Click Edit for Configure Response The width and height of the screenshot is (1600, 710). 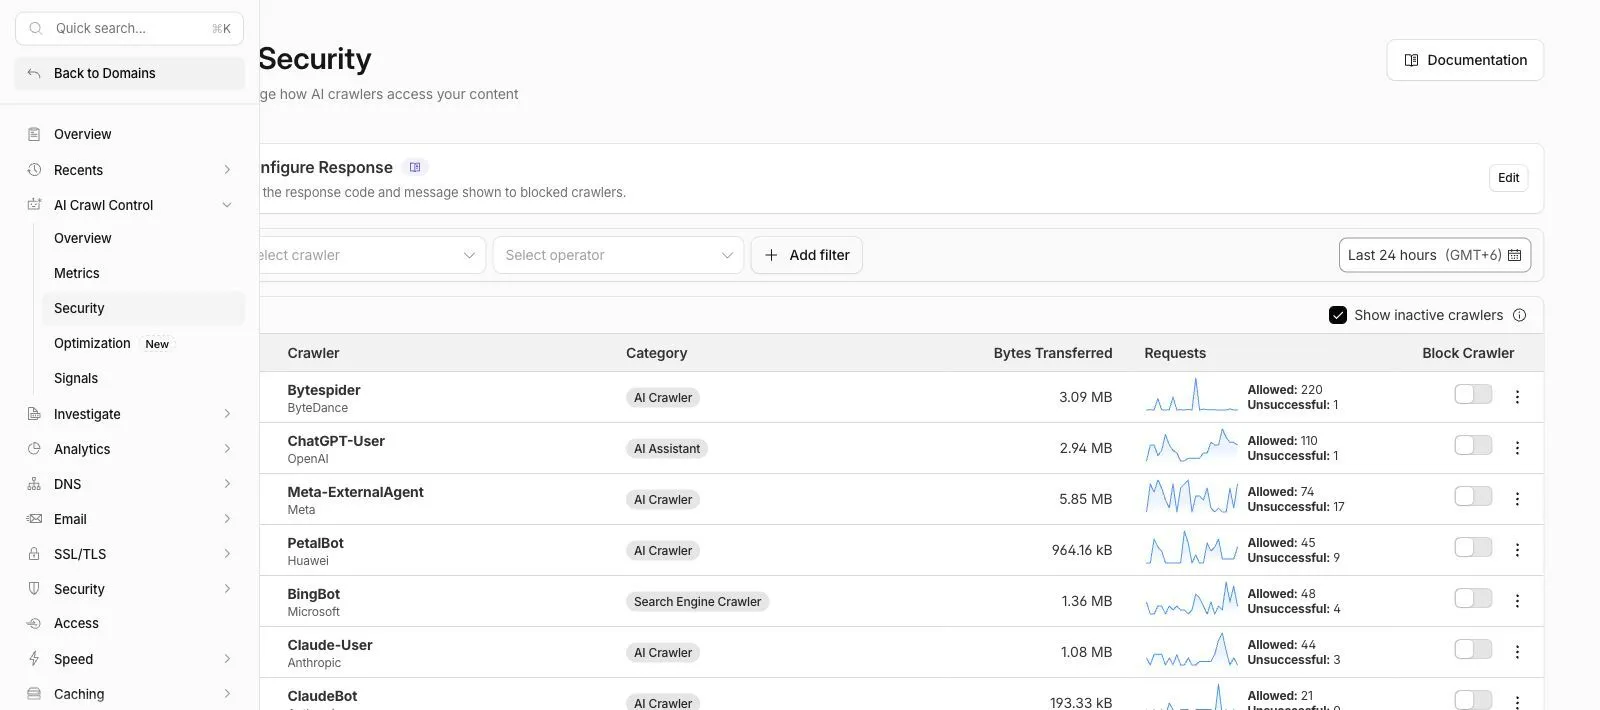[1508, 178]
